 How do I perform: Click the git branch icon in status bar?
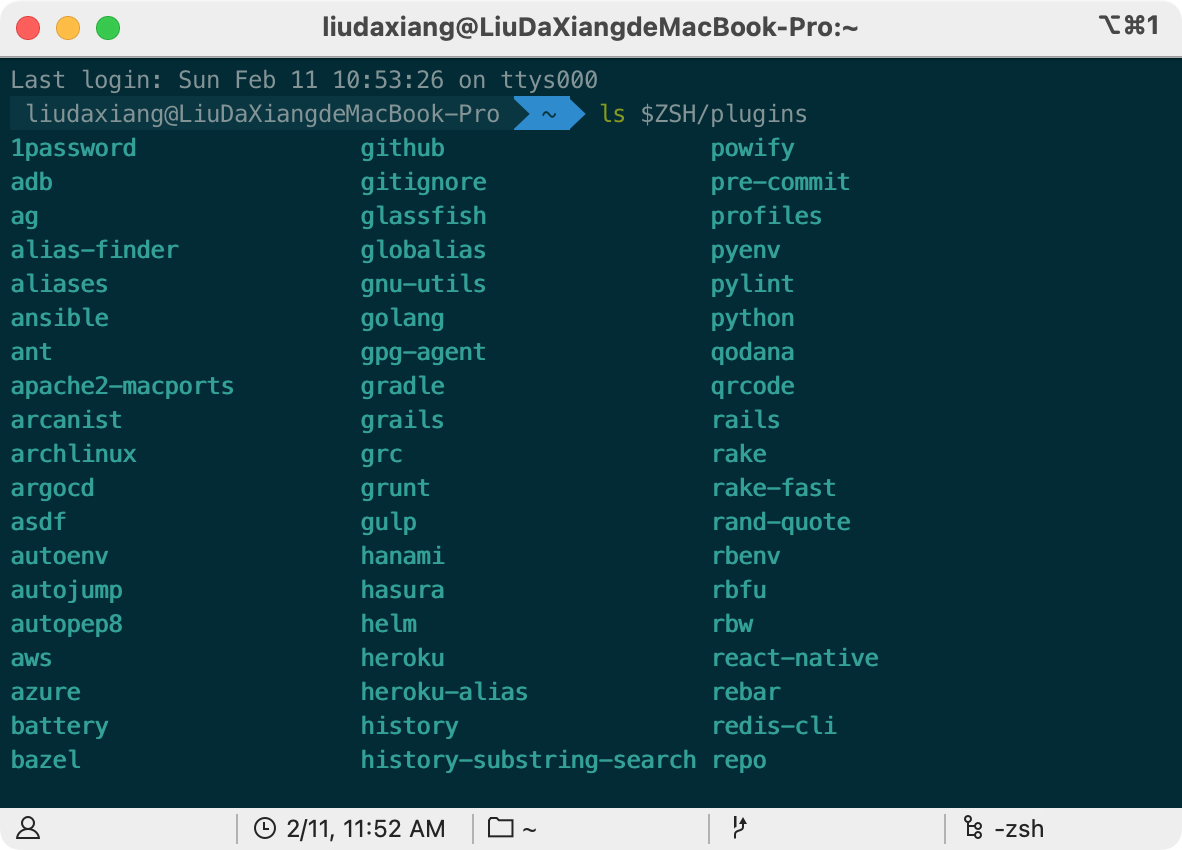click(740, 827)
